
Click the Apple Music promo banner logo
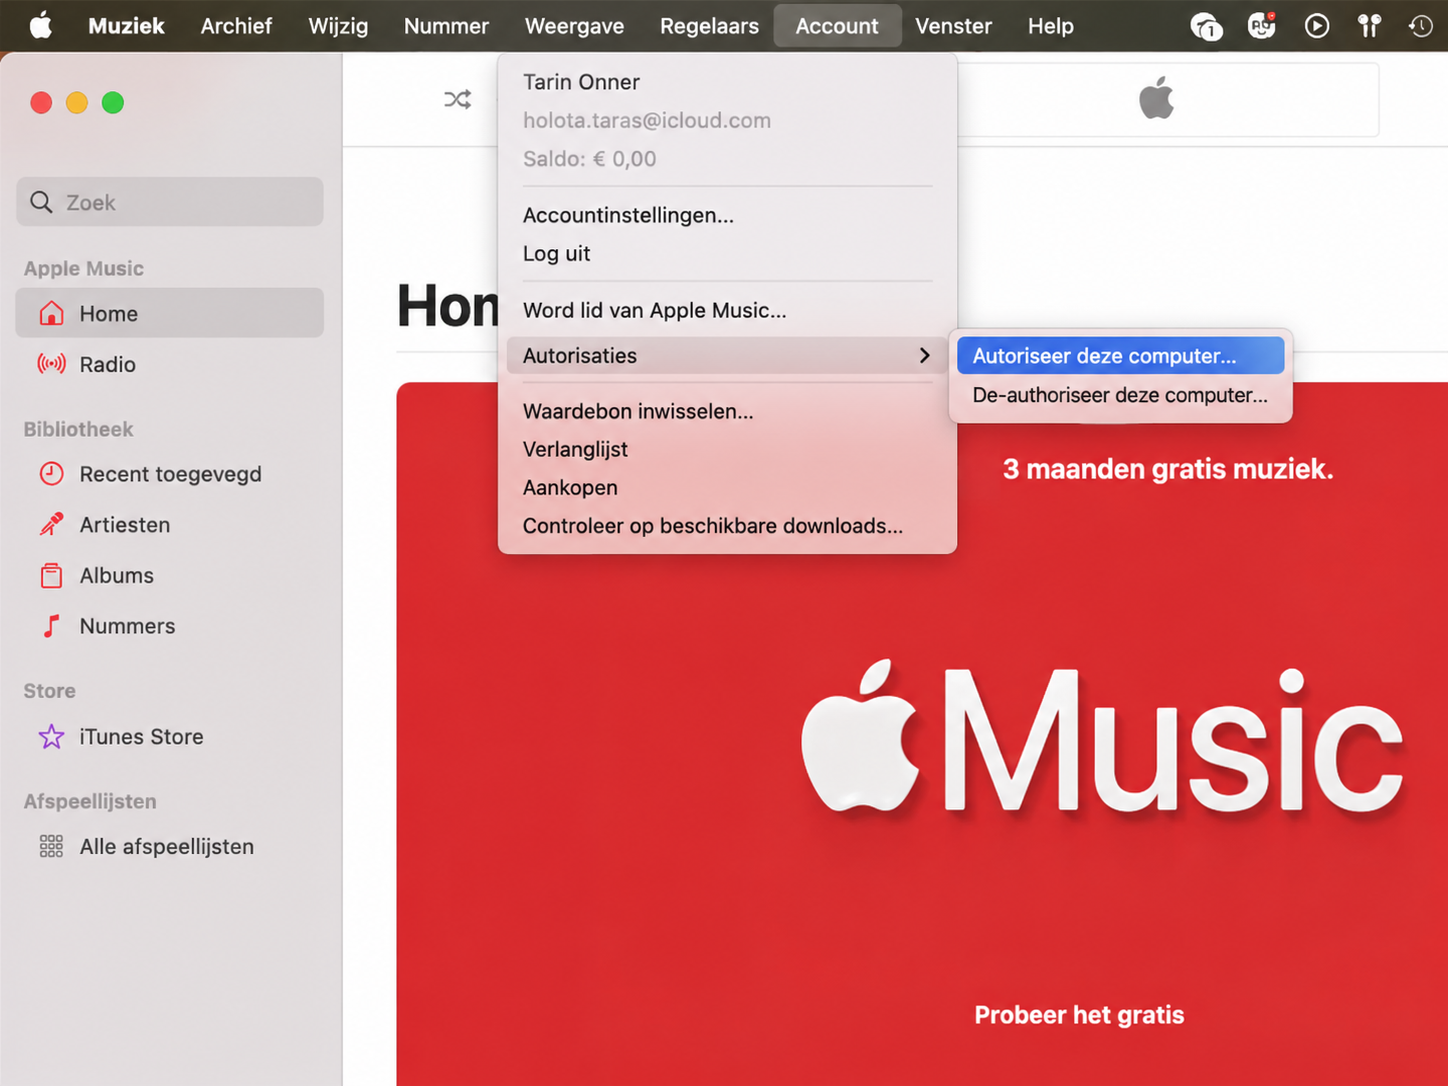coord(1102,740)
